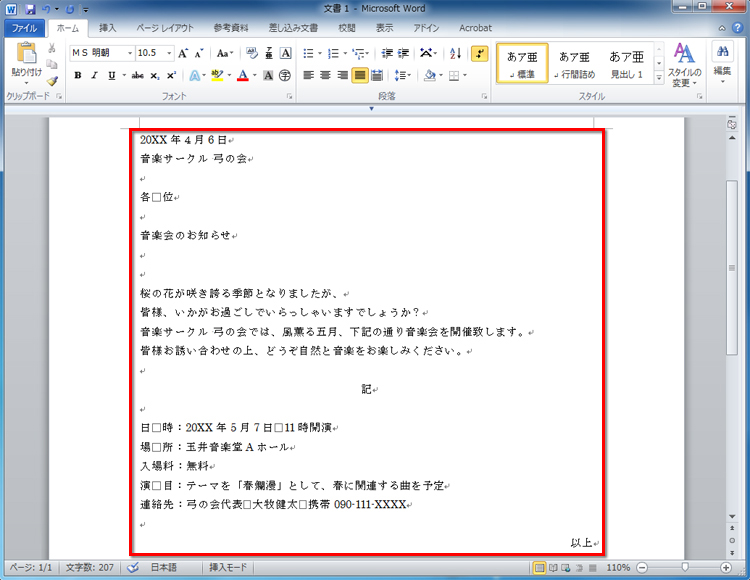750x580 pixels.
Task: Click 挿入モード in status bar
Action: (x=228, y=568)
